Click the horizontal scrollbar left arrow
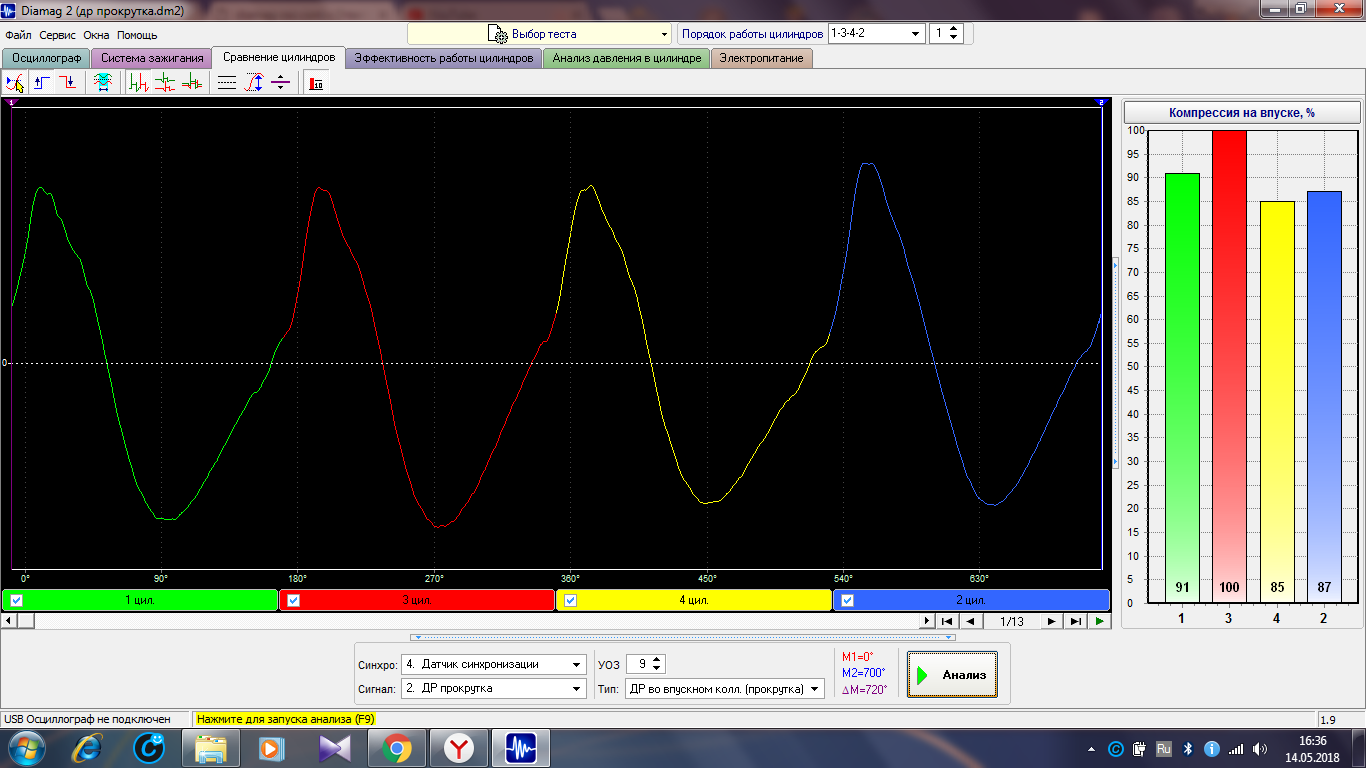The width and height of the screenshot is (1366, 768). point(9,621)
